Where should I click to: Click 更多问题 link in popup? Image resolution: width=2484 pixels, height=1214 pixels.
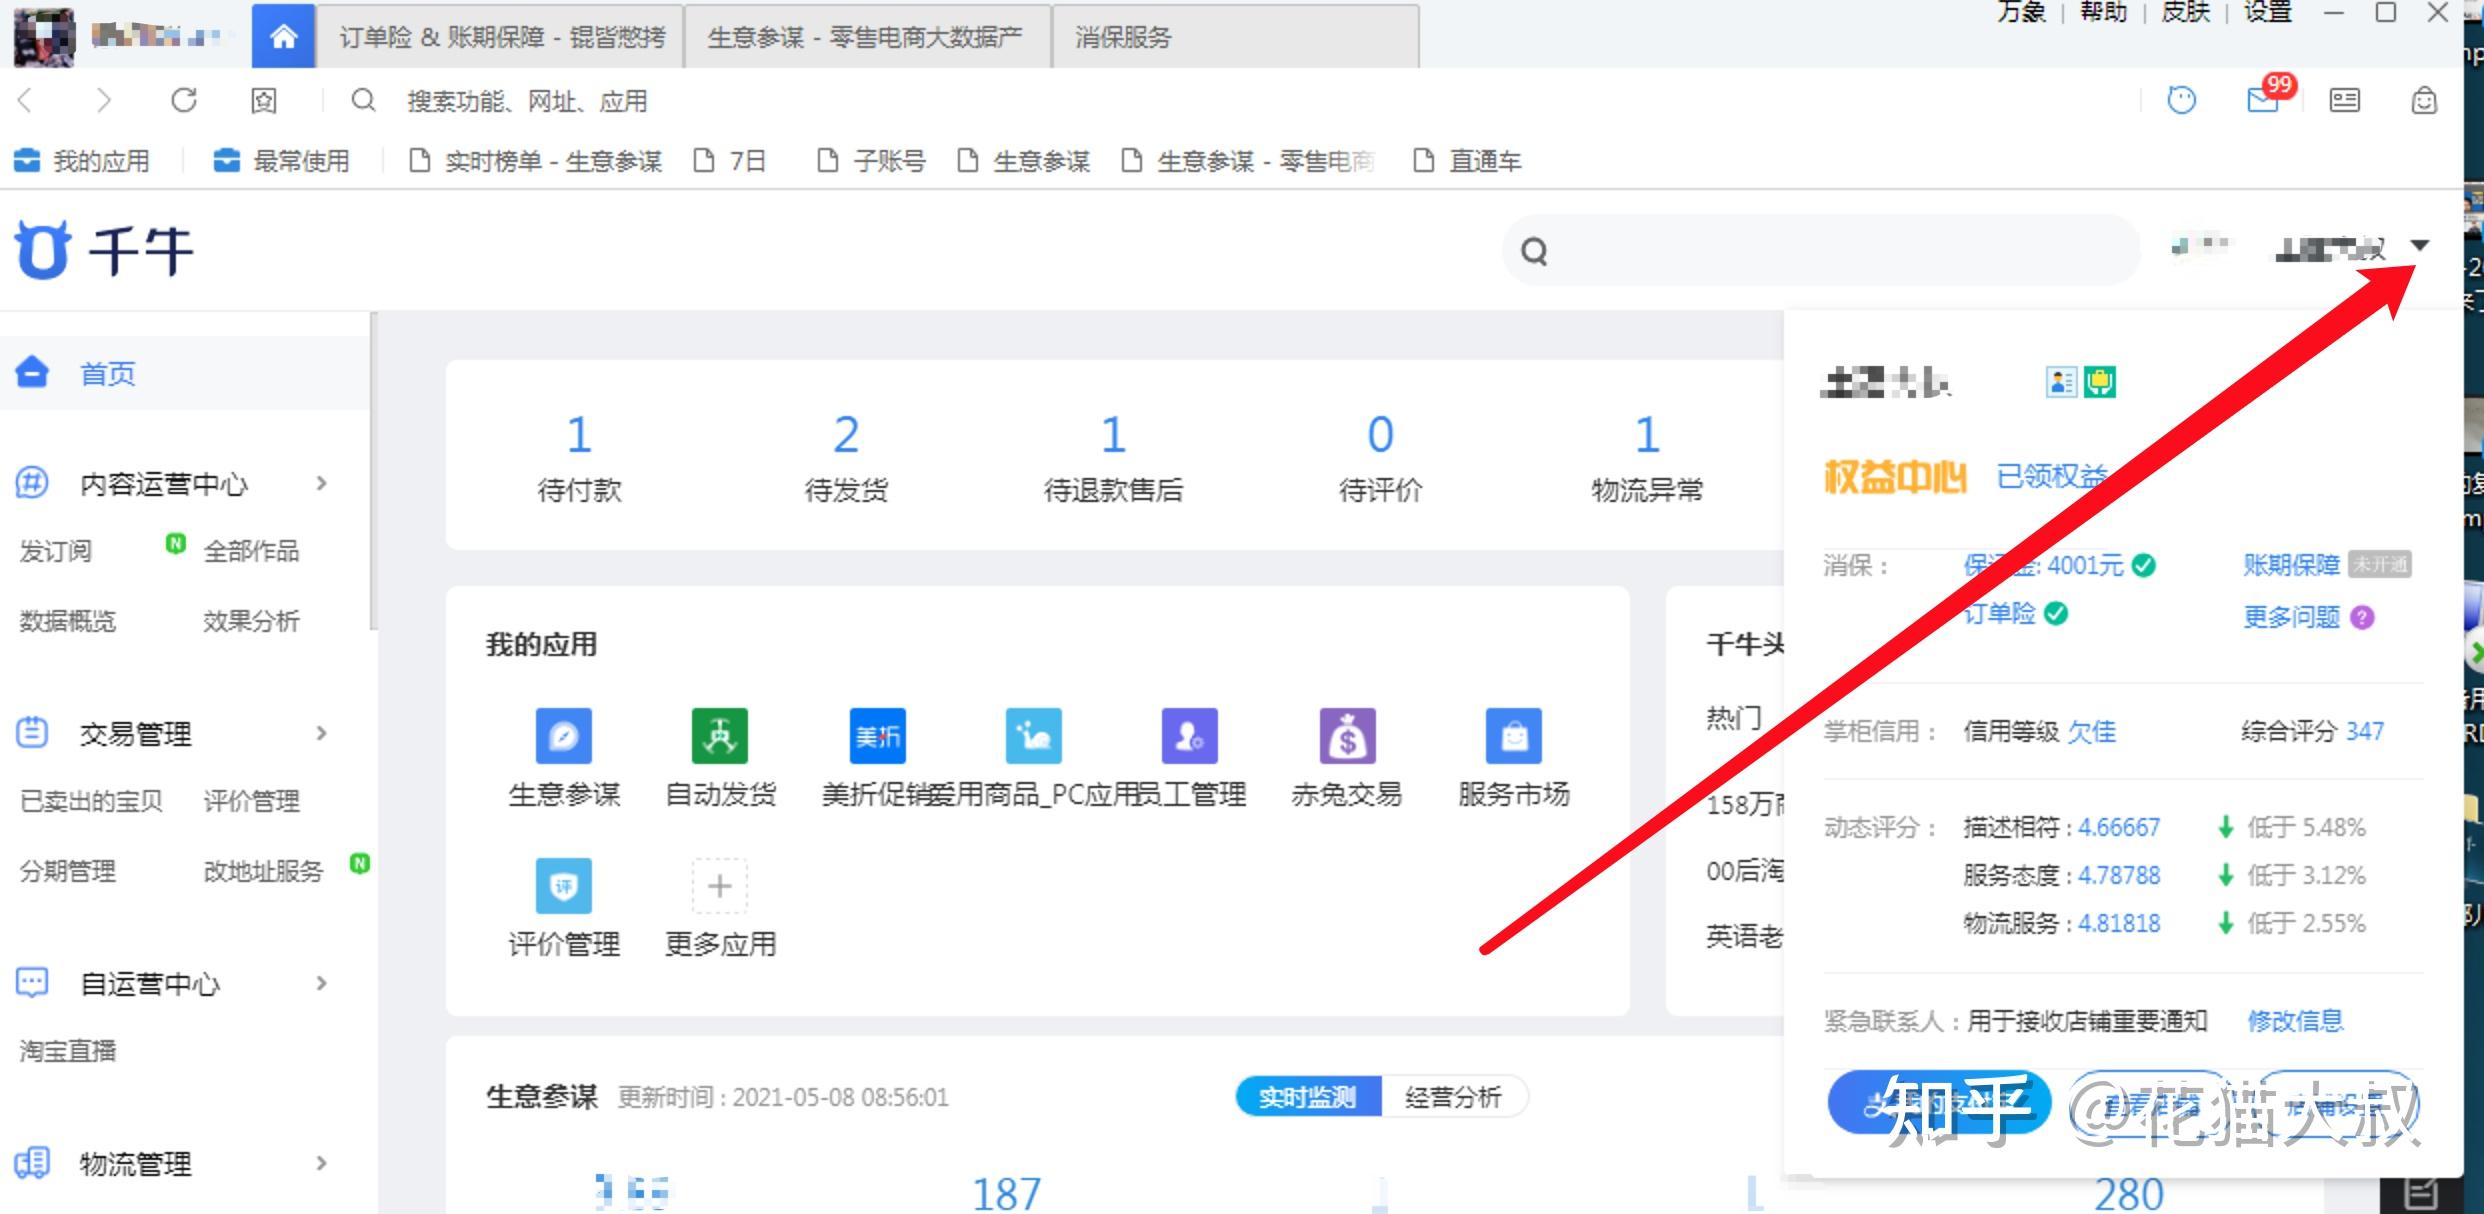(2291, 617)
